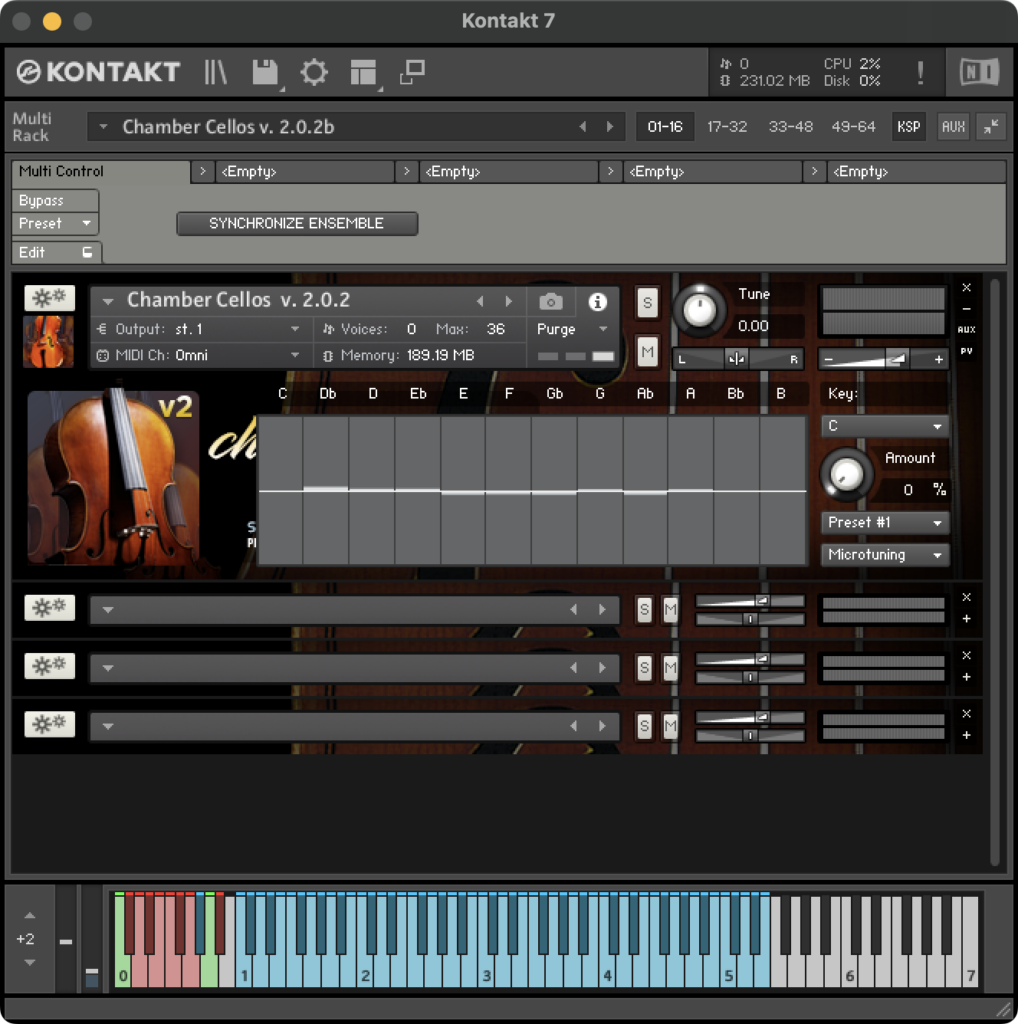Adjust the Tune knob

699,311
